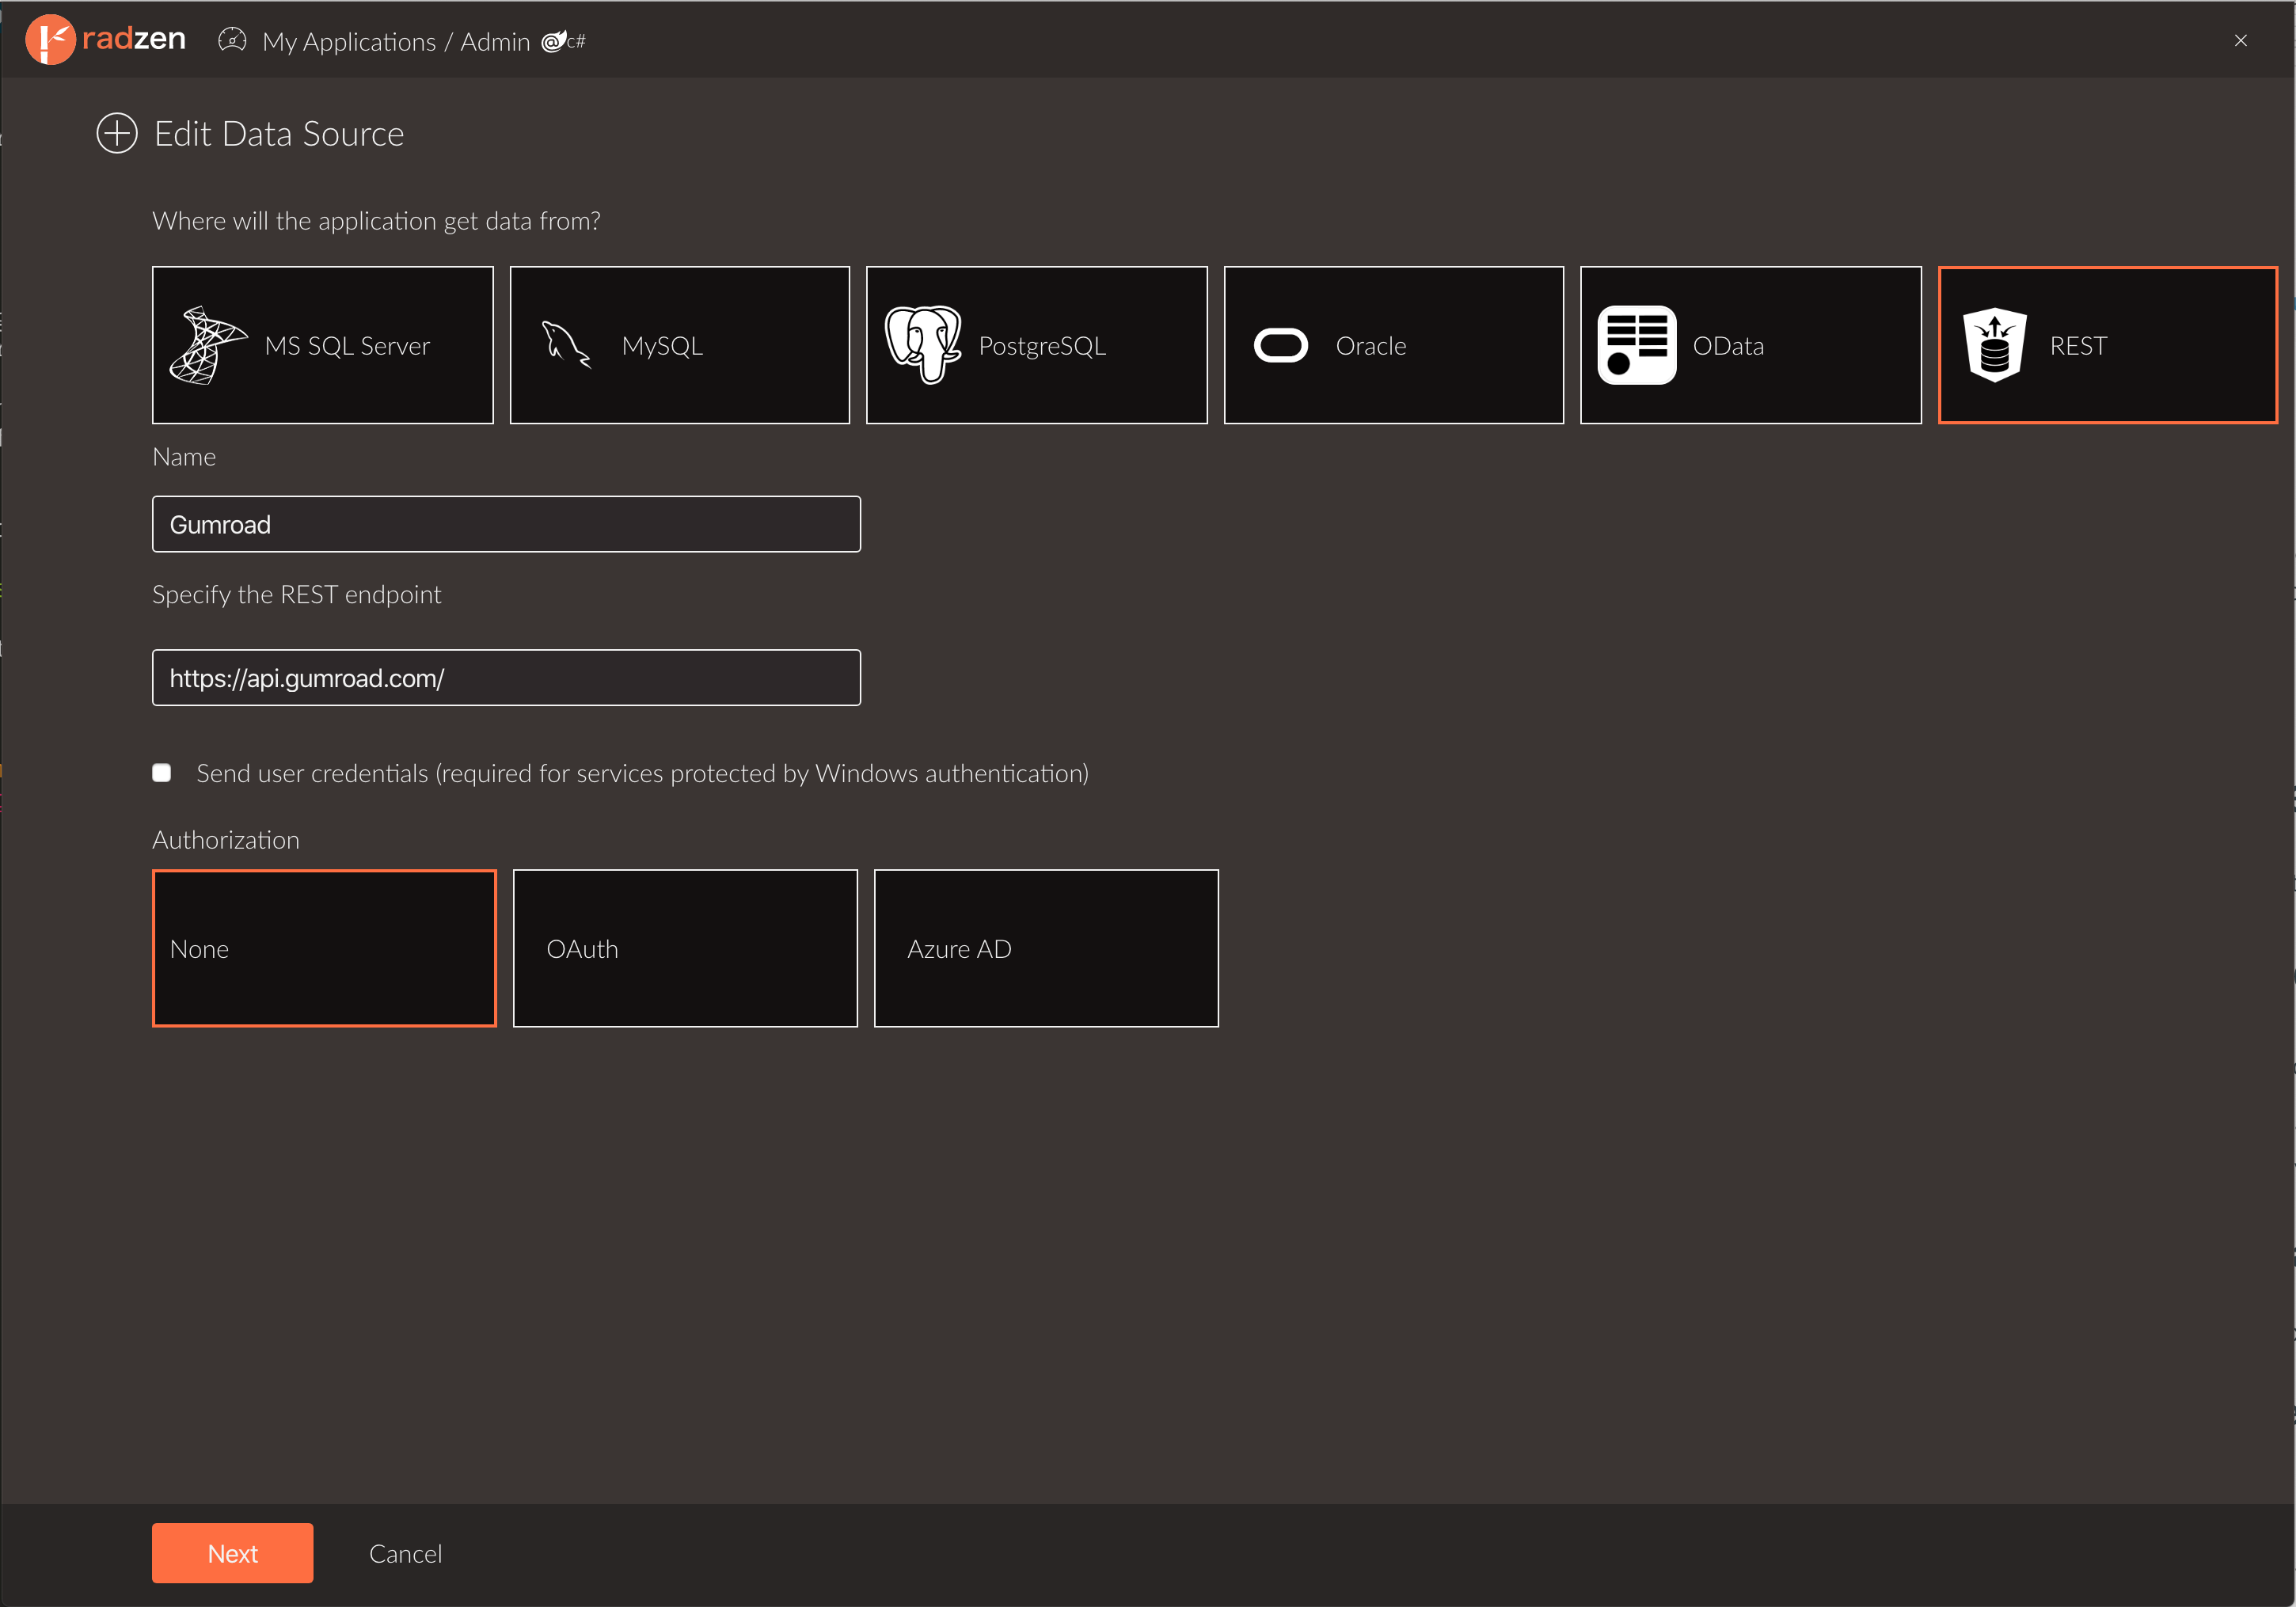Choose OAuth authorization option
The width and height of the screenshot is (2296, 1607).
[x=685, y=948]
